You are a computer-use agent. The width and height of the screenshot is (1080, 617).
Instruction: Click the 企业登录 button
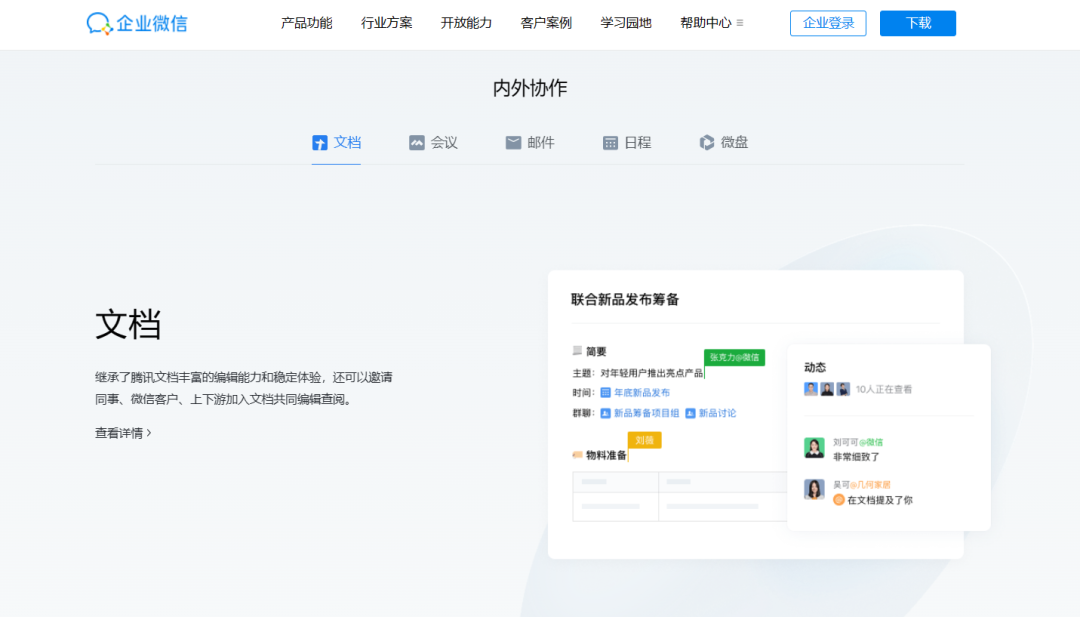click(x=828, y=23)
